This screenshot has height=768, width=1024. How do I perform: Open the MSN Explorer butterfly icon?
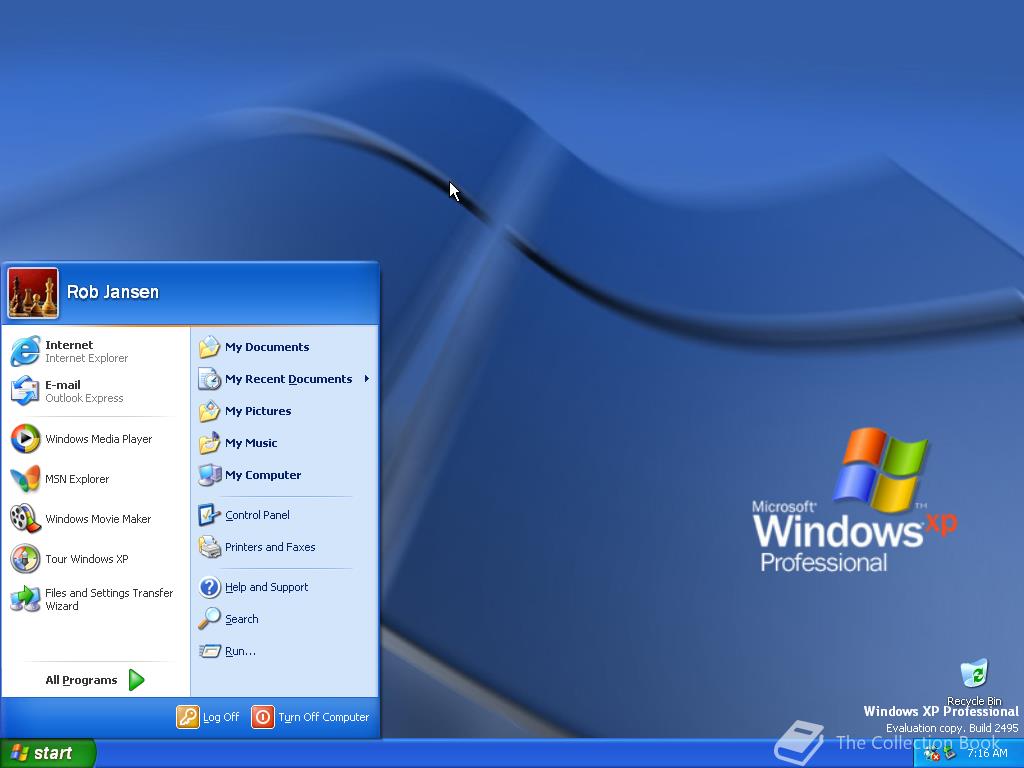[x=25, y=479]
